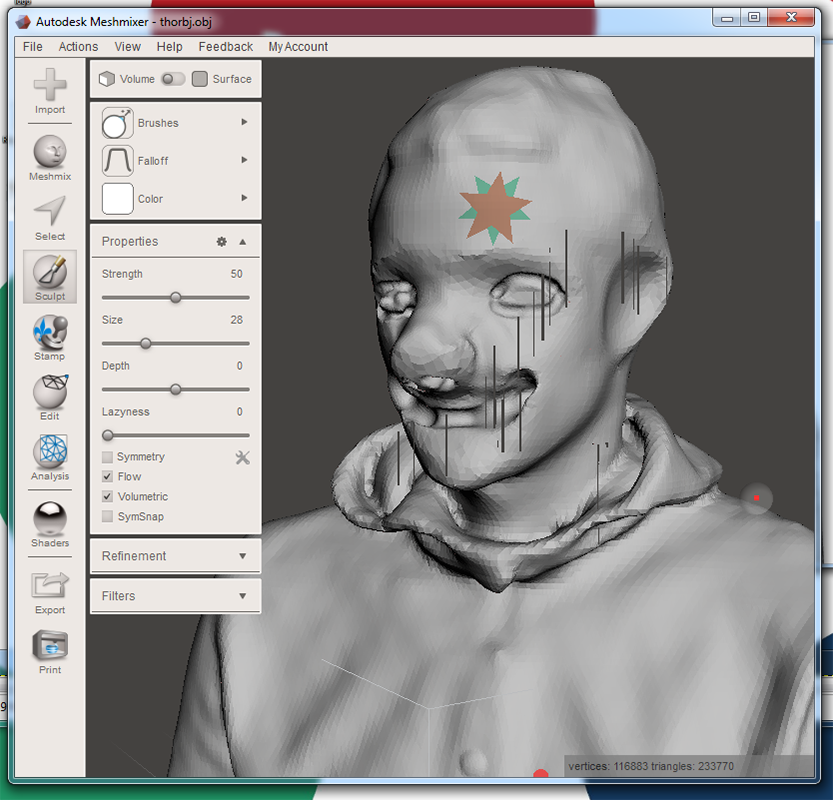The image size is (833, 800).
Task: Click the Depth slider handle
Action: (x=176, y=390)
